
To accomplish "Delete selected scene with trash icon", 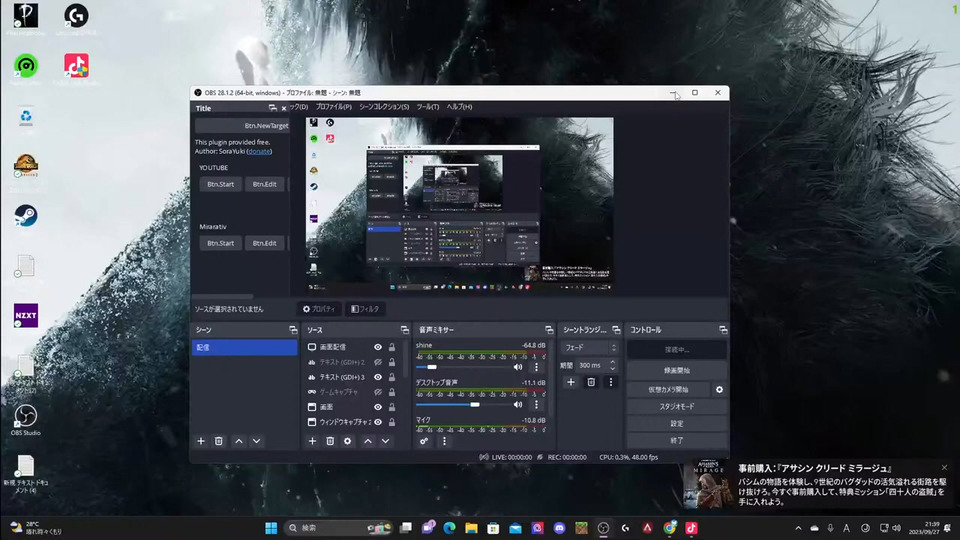I will point(219,441).
